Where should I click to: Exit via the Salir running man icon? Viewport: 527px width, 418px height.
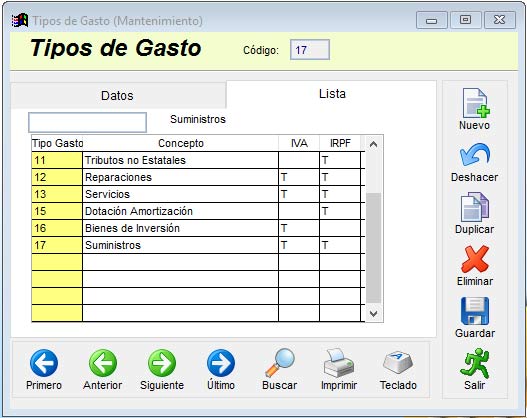pos(475,364)
